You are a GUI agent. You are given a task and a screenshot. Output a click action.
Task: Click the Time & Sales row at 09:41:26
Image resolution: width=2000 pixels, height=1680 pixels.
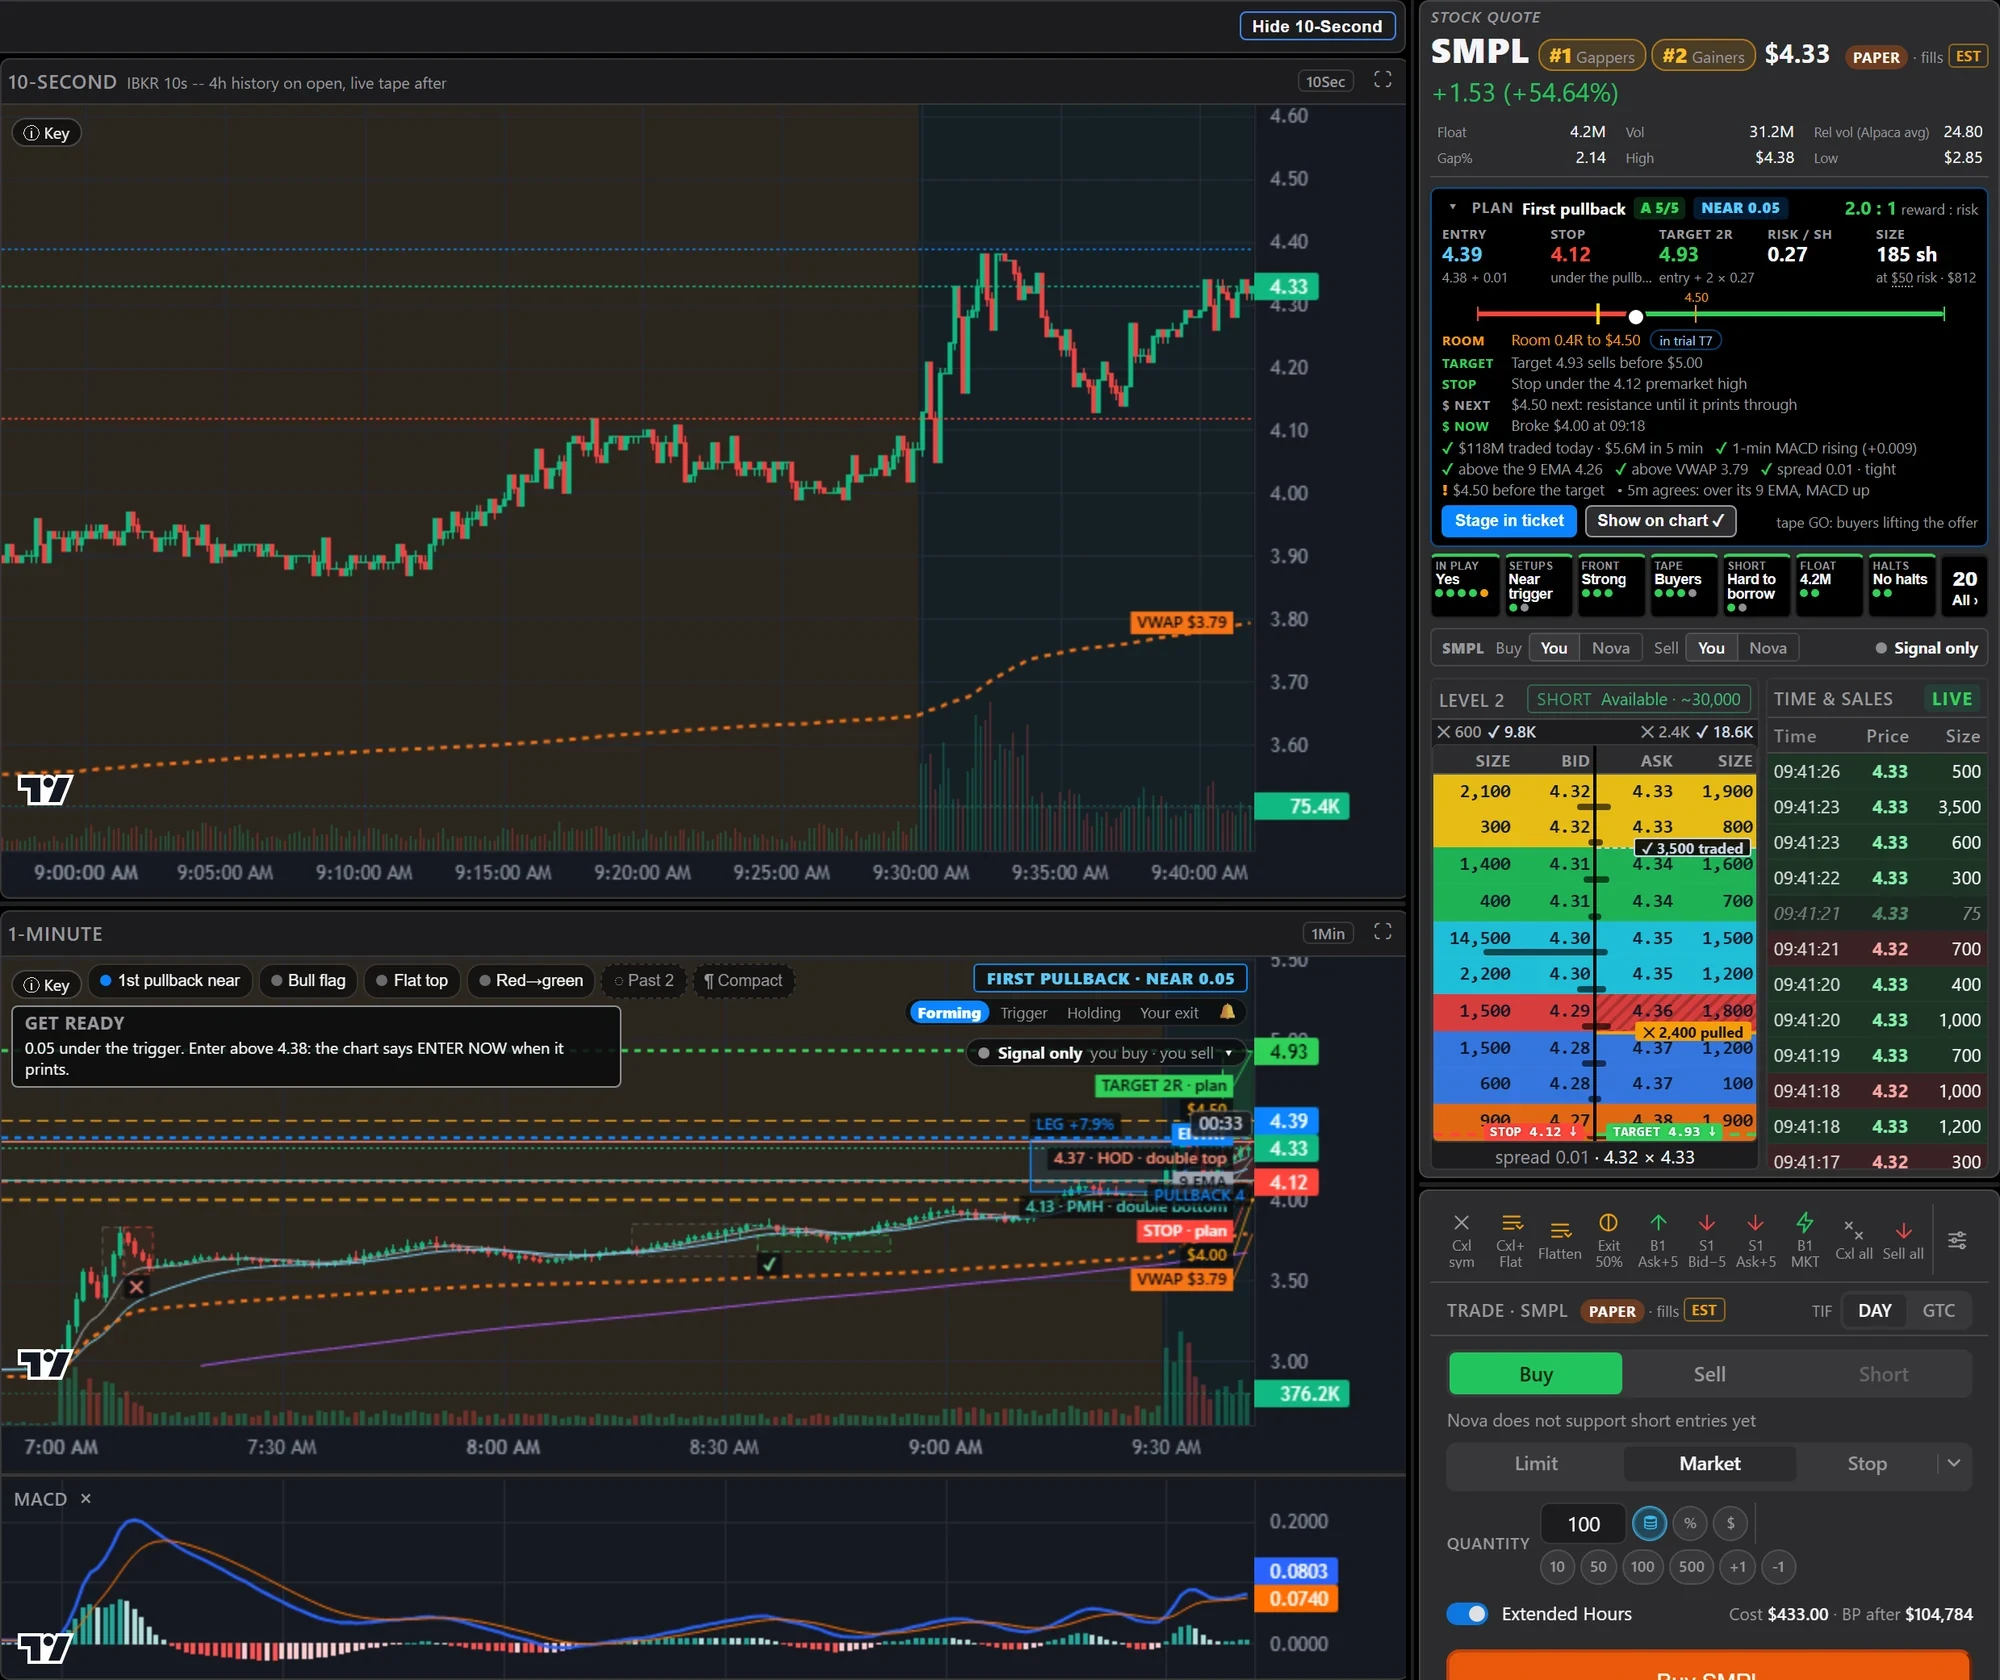[x=1877, y=772]
